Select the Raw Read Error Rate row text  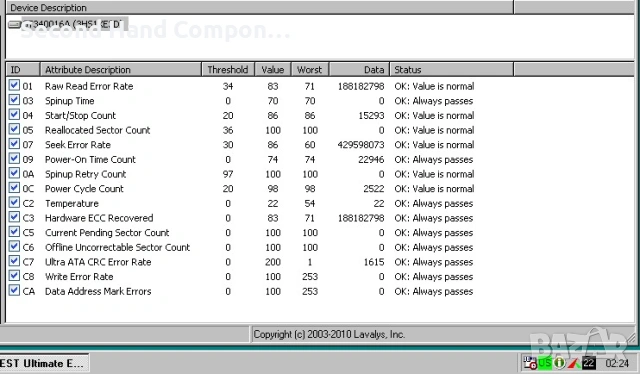pyautogui.click(x=89, y=87)
